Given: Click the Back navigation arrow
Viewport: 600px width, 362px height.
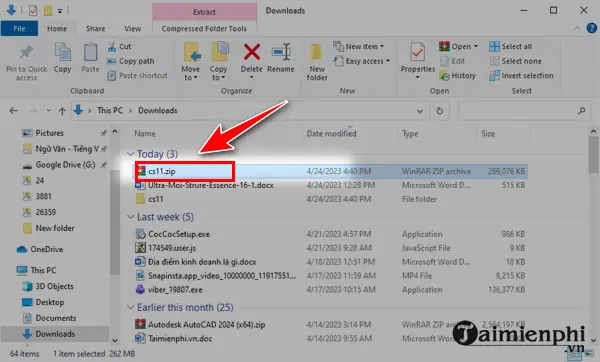Looking at the screenshot, I should point(13,111).
